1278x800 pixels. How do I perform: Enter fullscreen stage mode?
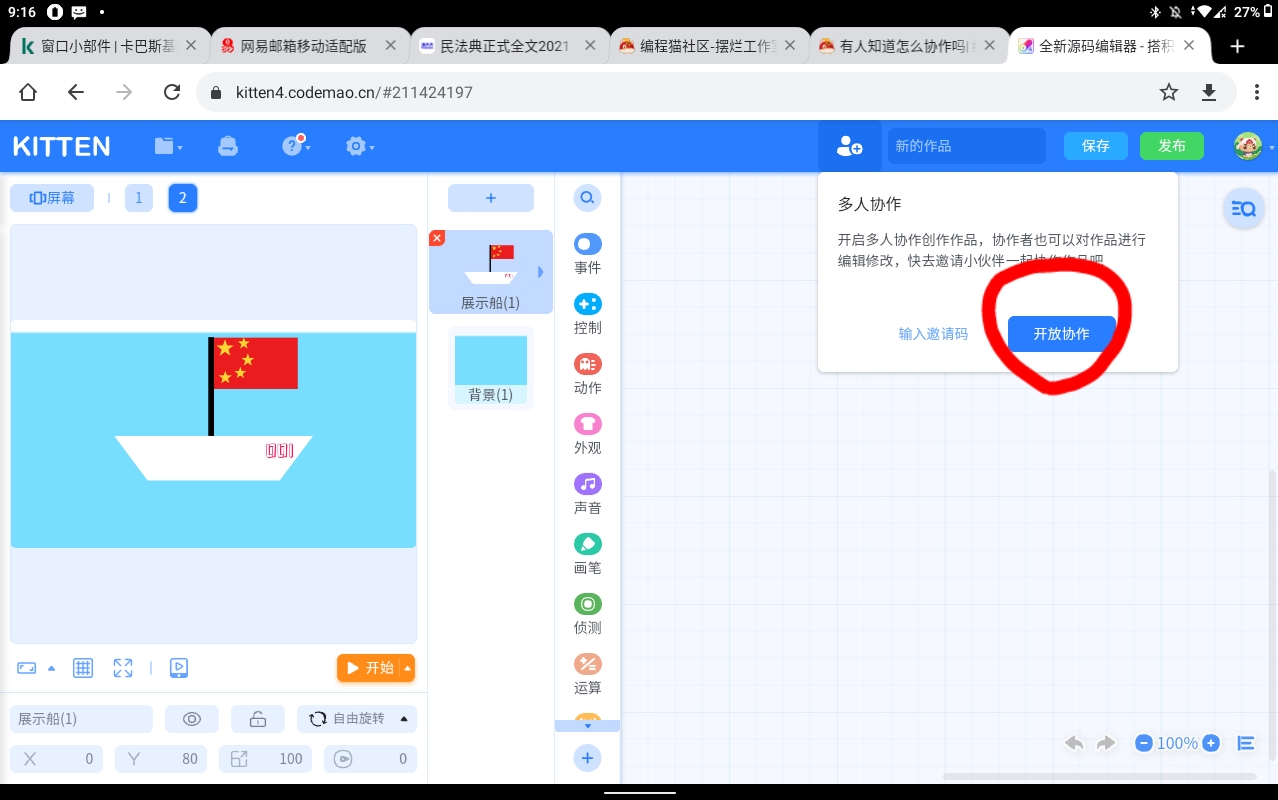click(x=123, y=668)
